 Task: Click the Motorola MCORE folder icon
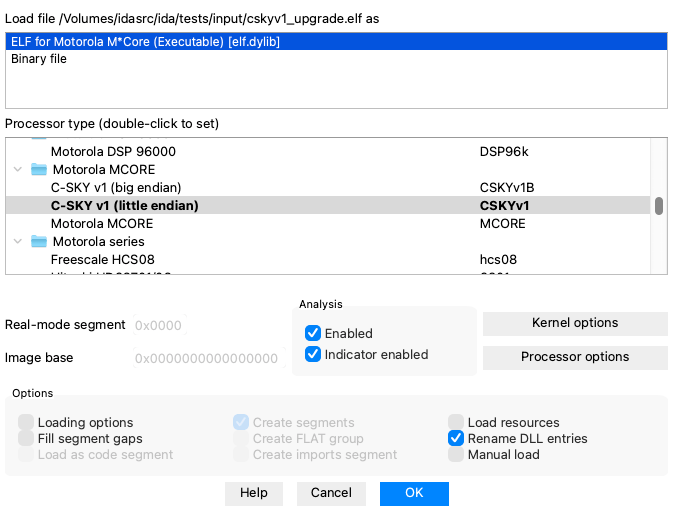[39, 170]
